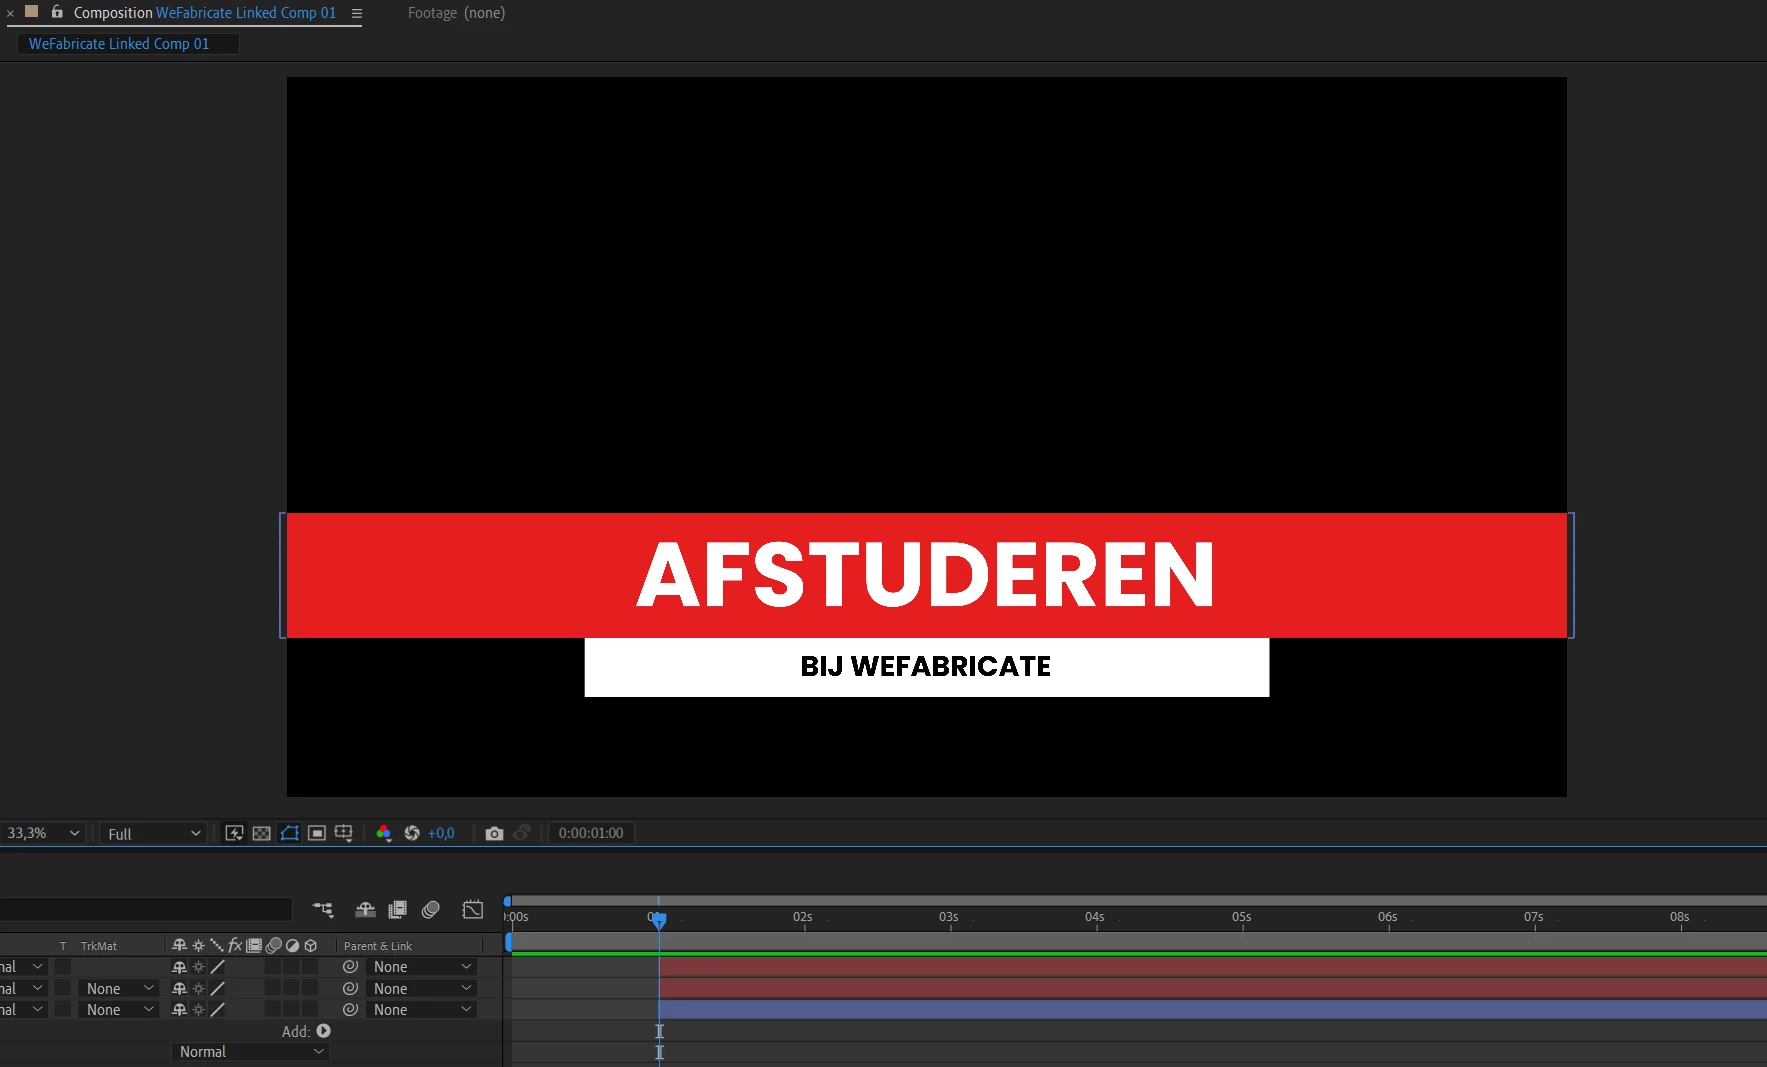This screenshot has height=1067, width=1767.
Task: Click the +0,0 exposure value
Action: (x=441, y=833)
